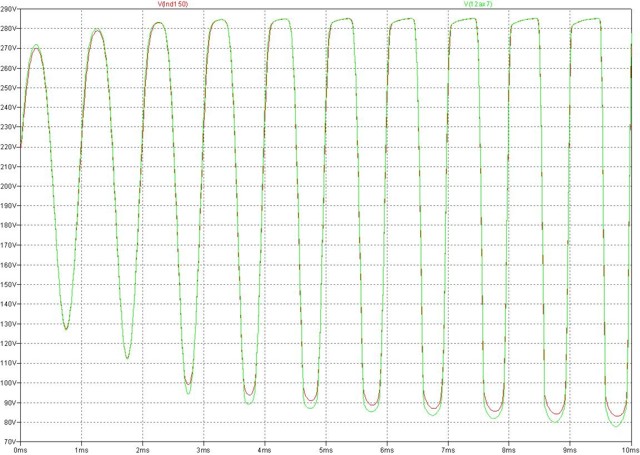
Task: Select the 5ms tick on the time axis
Action: click(325, 449)
